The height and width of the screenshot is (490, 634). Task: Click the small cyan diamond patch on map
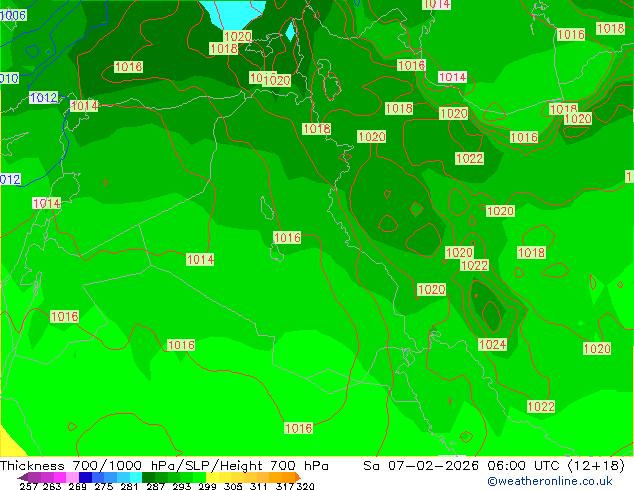click(290, 31)
